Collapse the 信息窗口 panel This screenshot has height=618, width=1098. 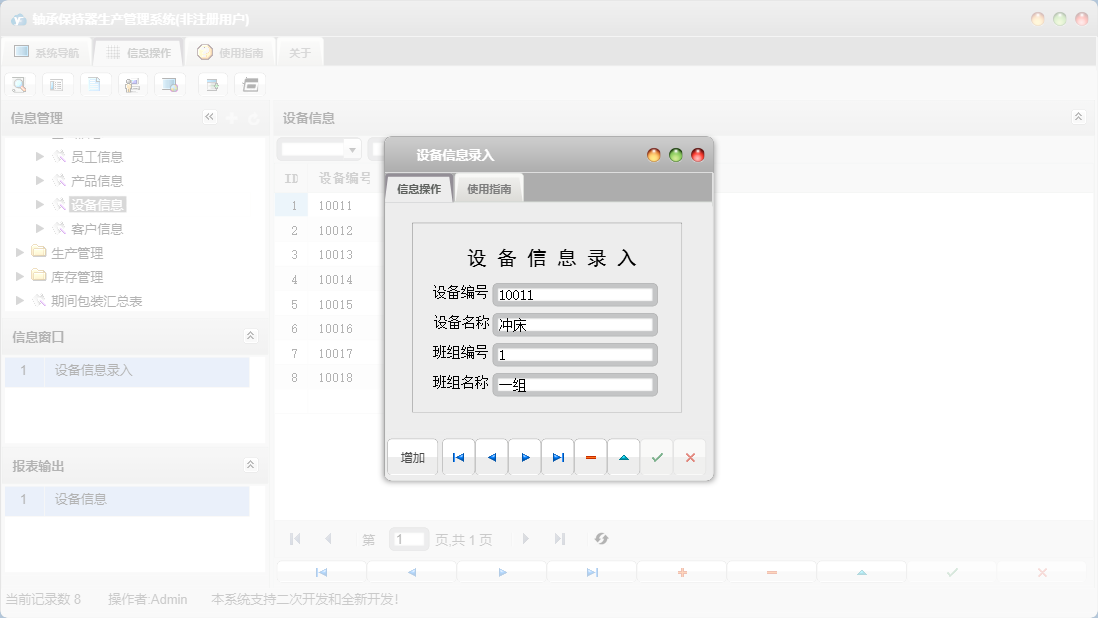(250, 335)
